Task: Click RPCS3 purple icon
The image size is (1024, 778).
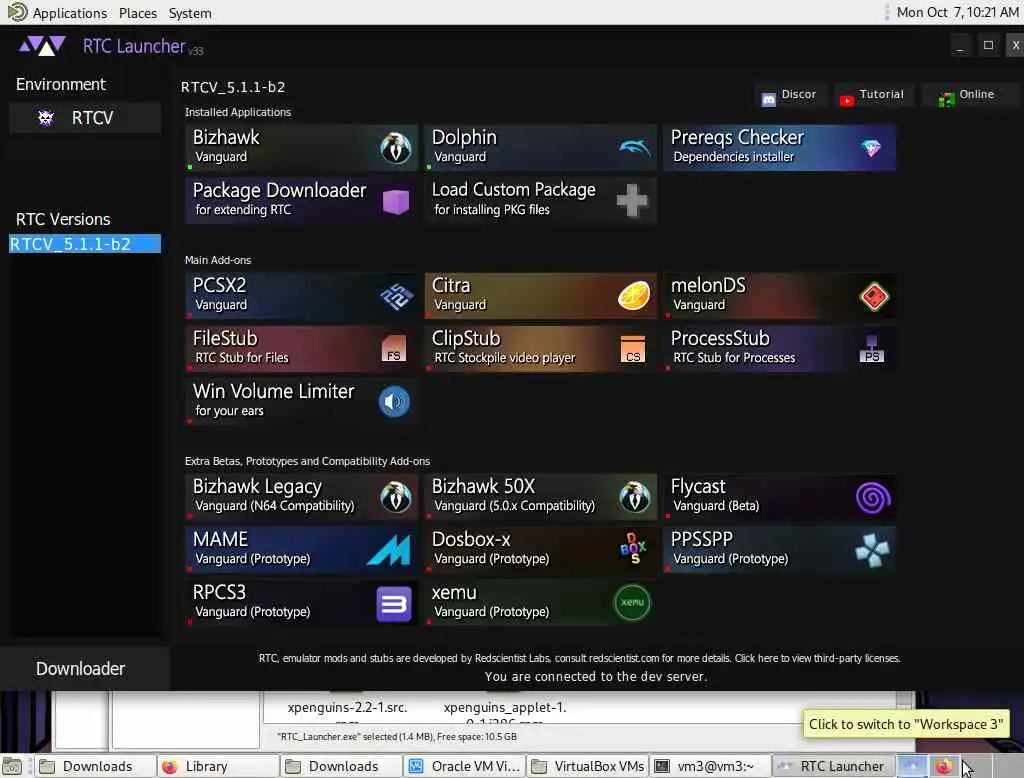Action: click(x=394, y=604)
